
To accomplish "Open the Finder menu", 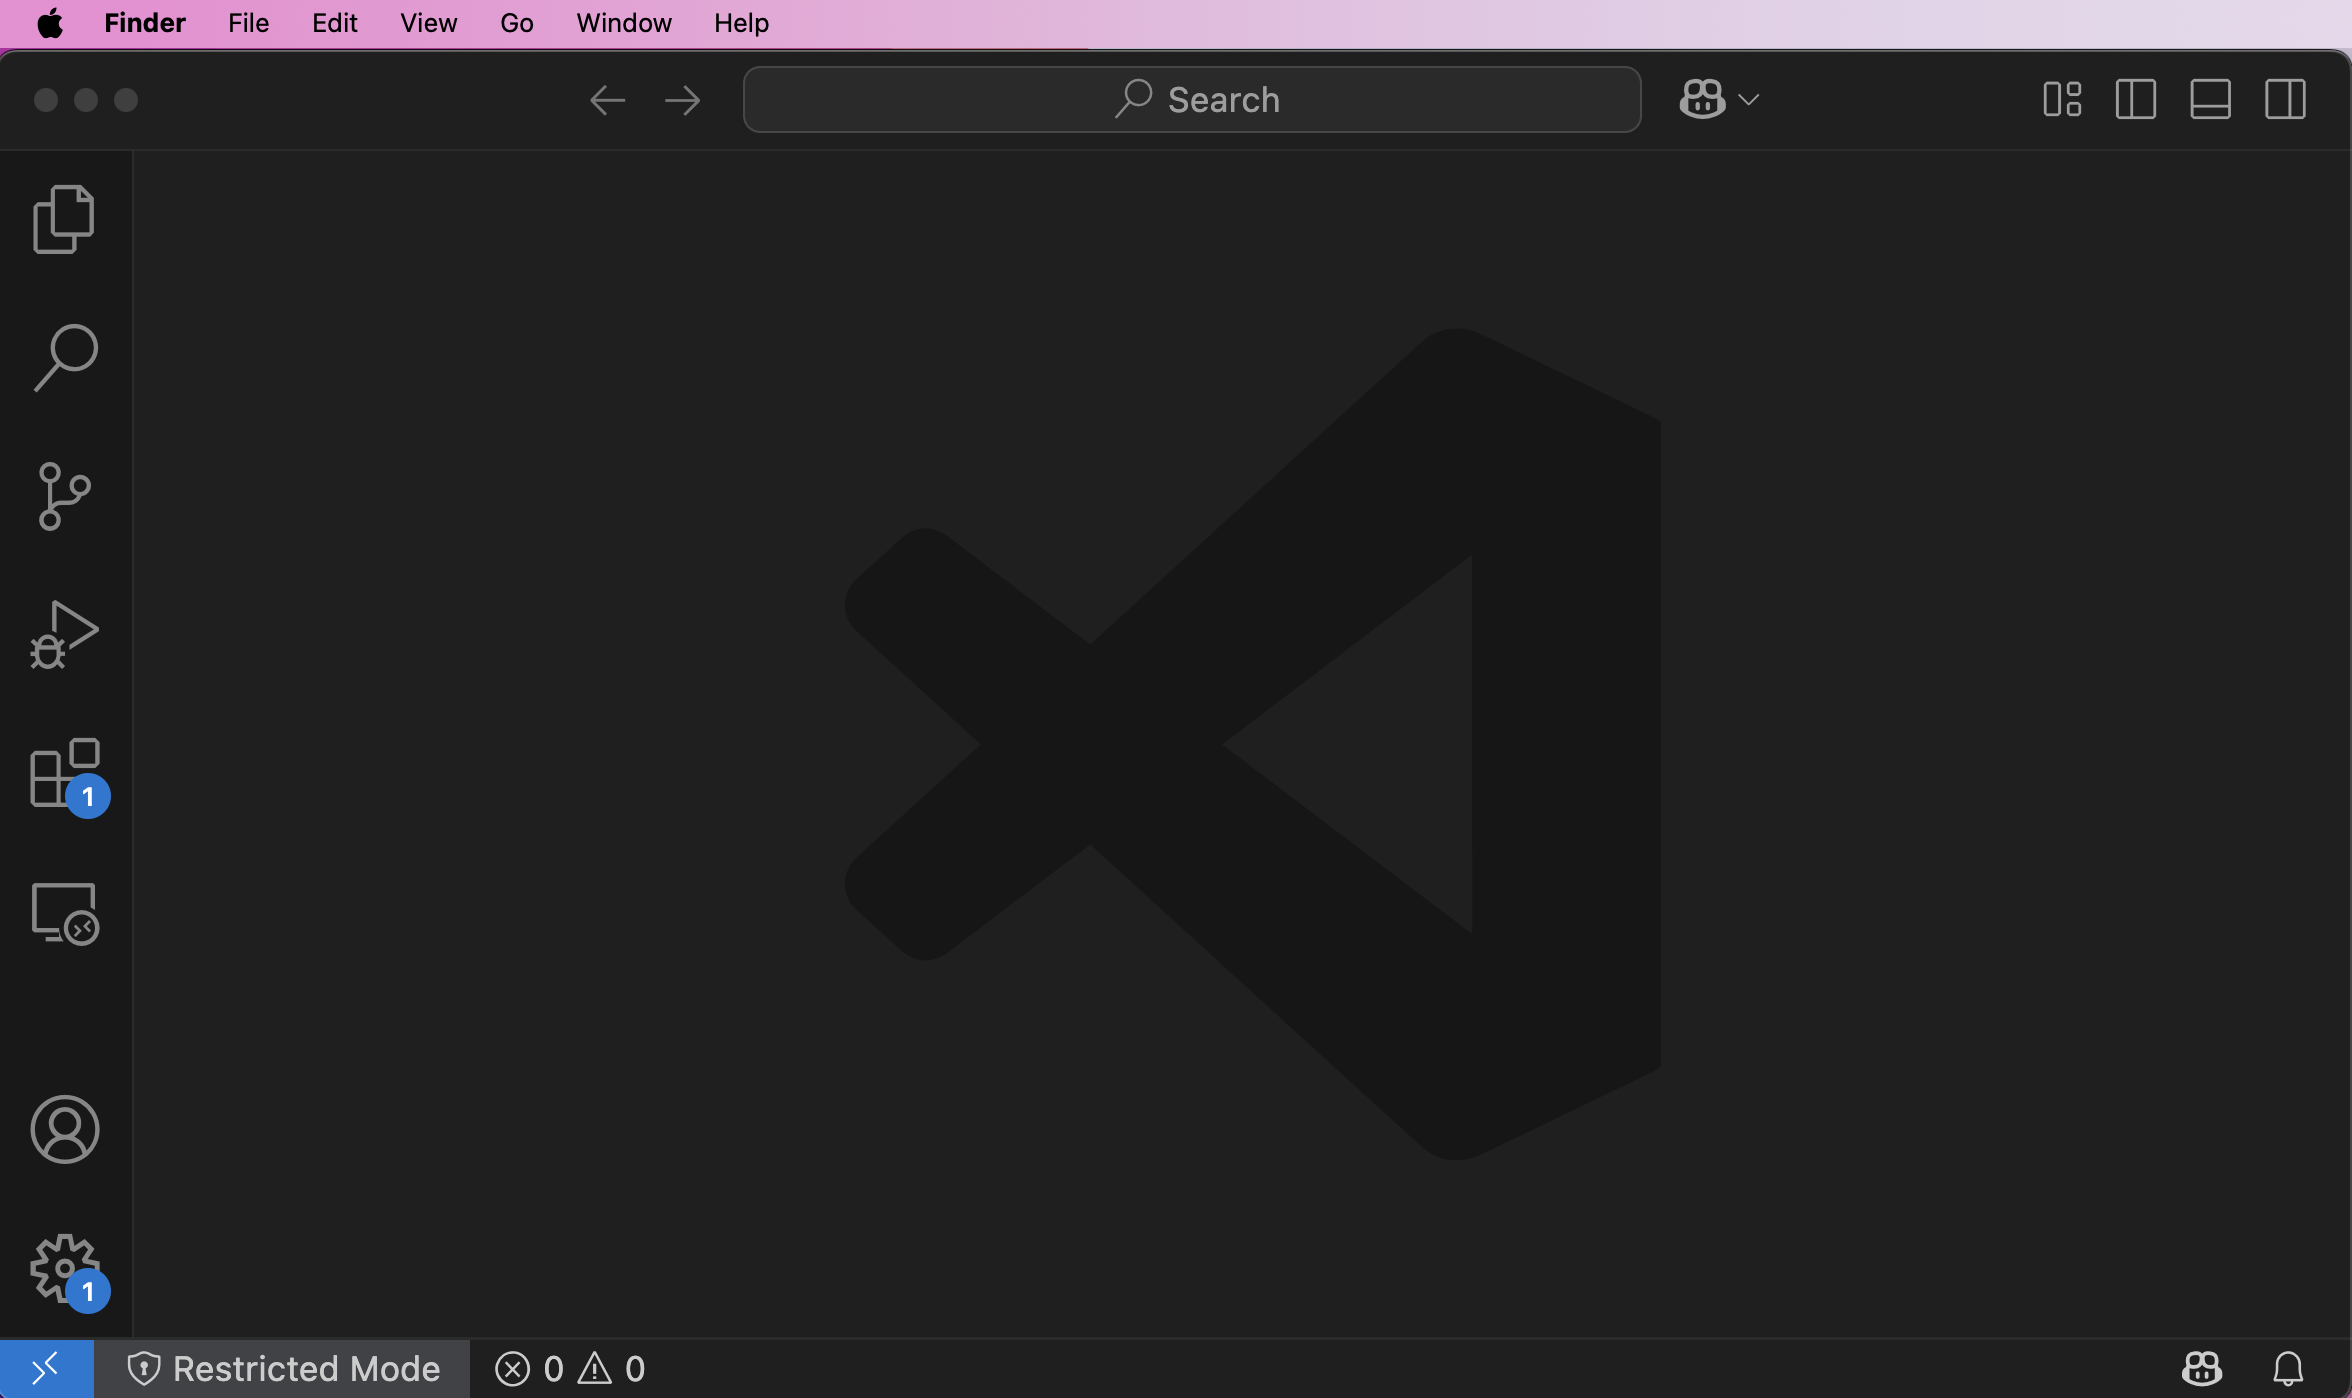I will coord(145,23).
